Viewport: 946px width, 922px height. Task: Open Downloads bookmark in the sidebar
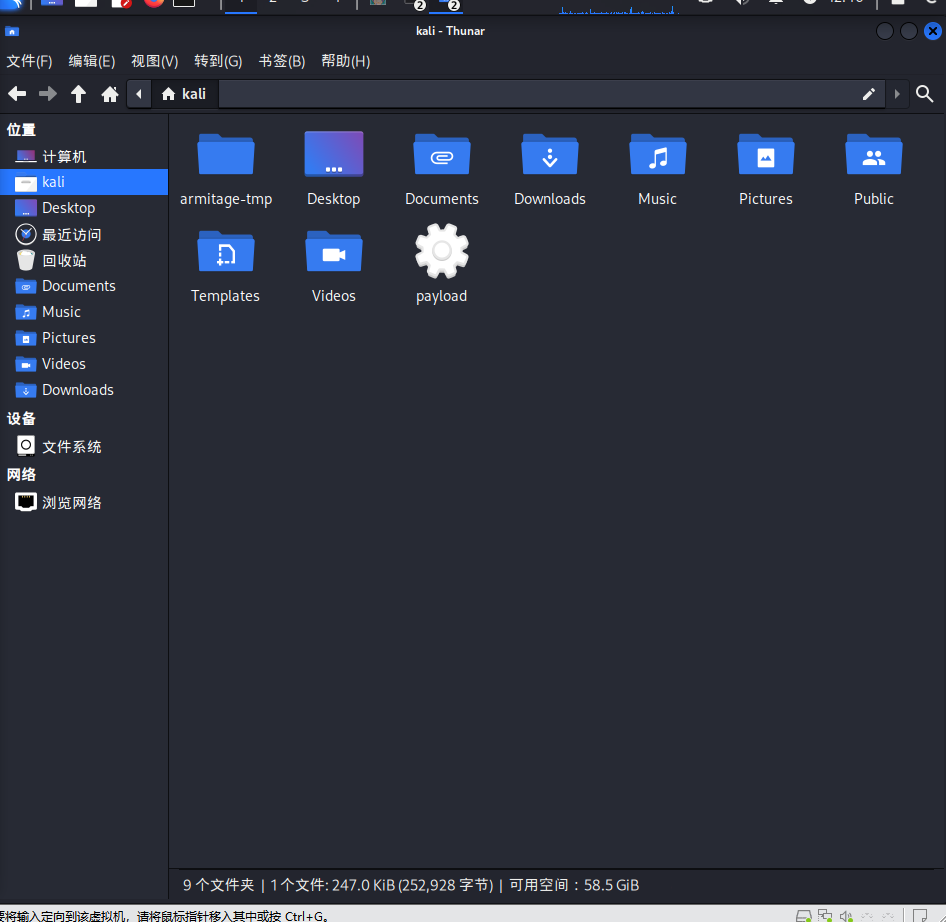point(84,390)
